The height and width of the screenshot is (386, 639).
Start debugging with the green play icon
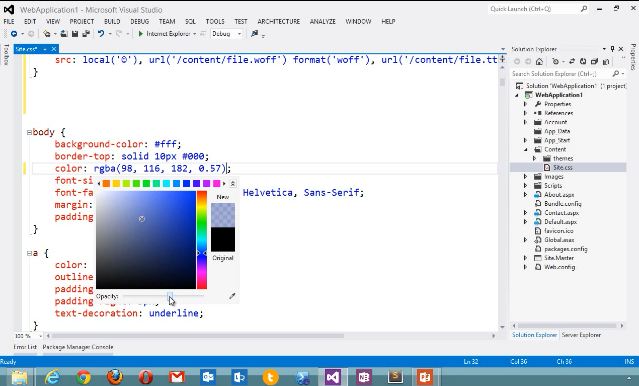141,34
